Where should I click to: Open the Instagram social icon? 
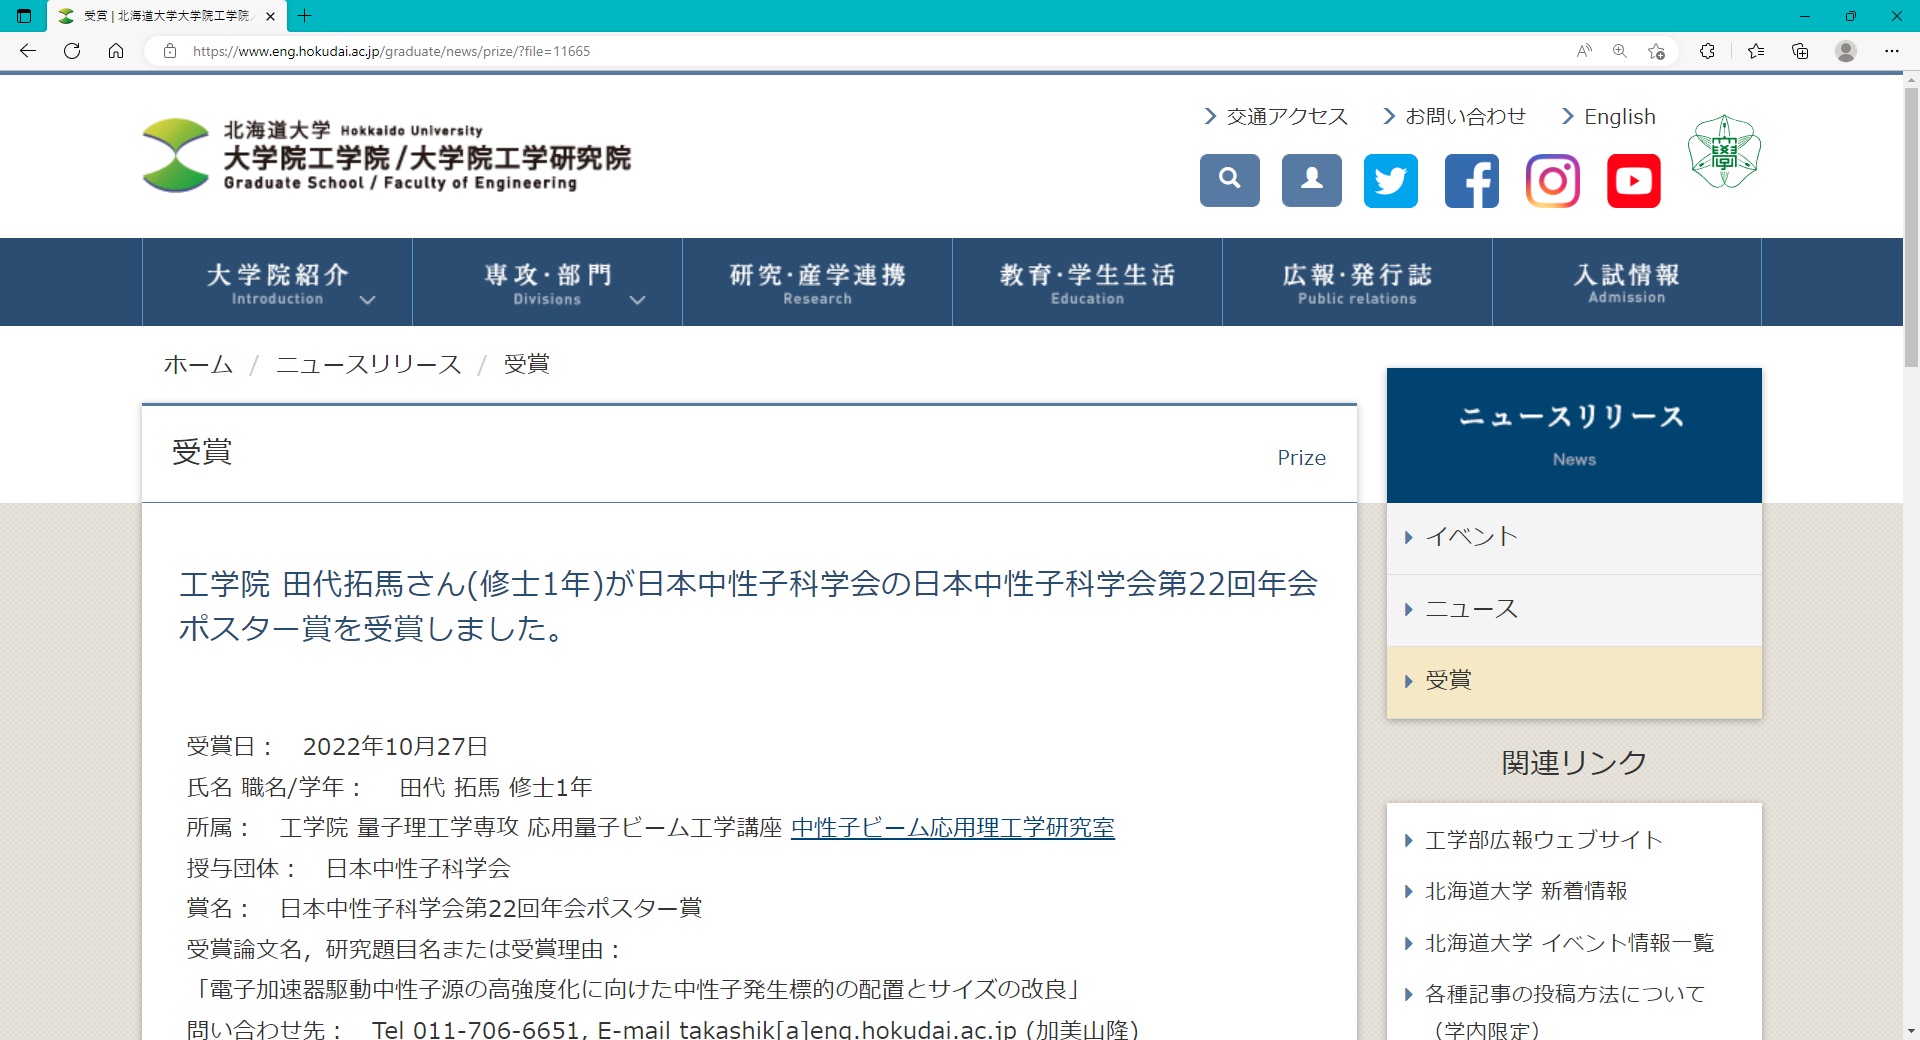tap(1553, 180)
